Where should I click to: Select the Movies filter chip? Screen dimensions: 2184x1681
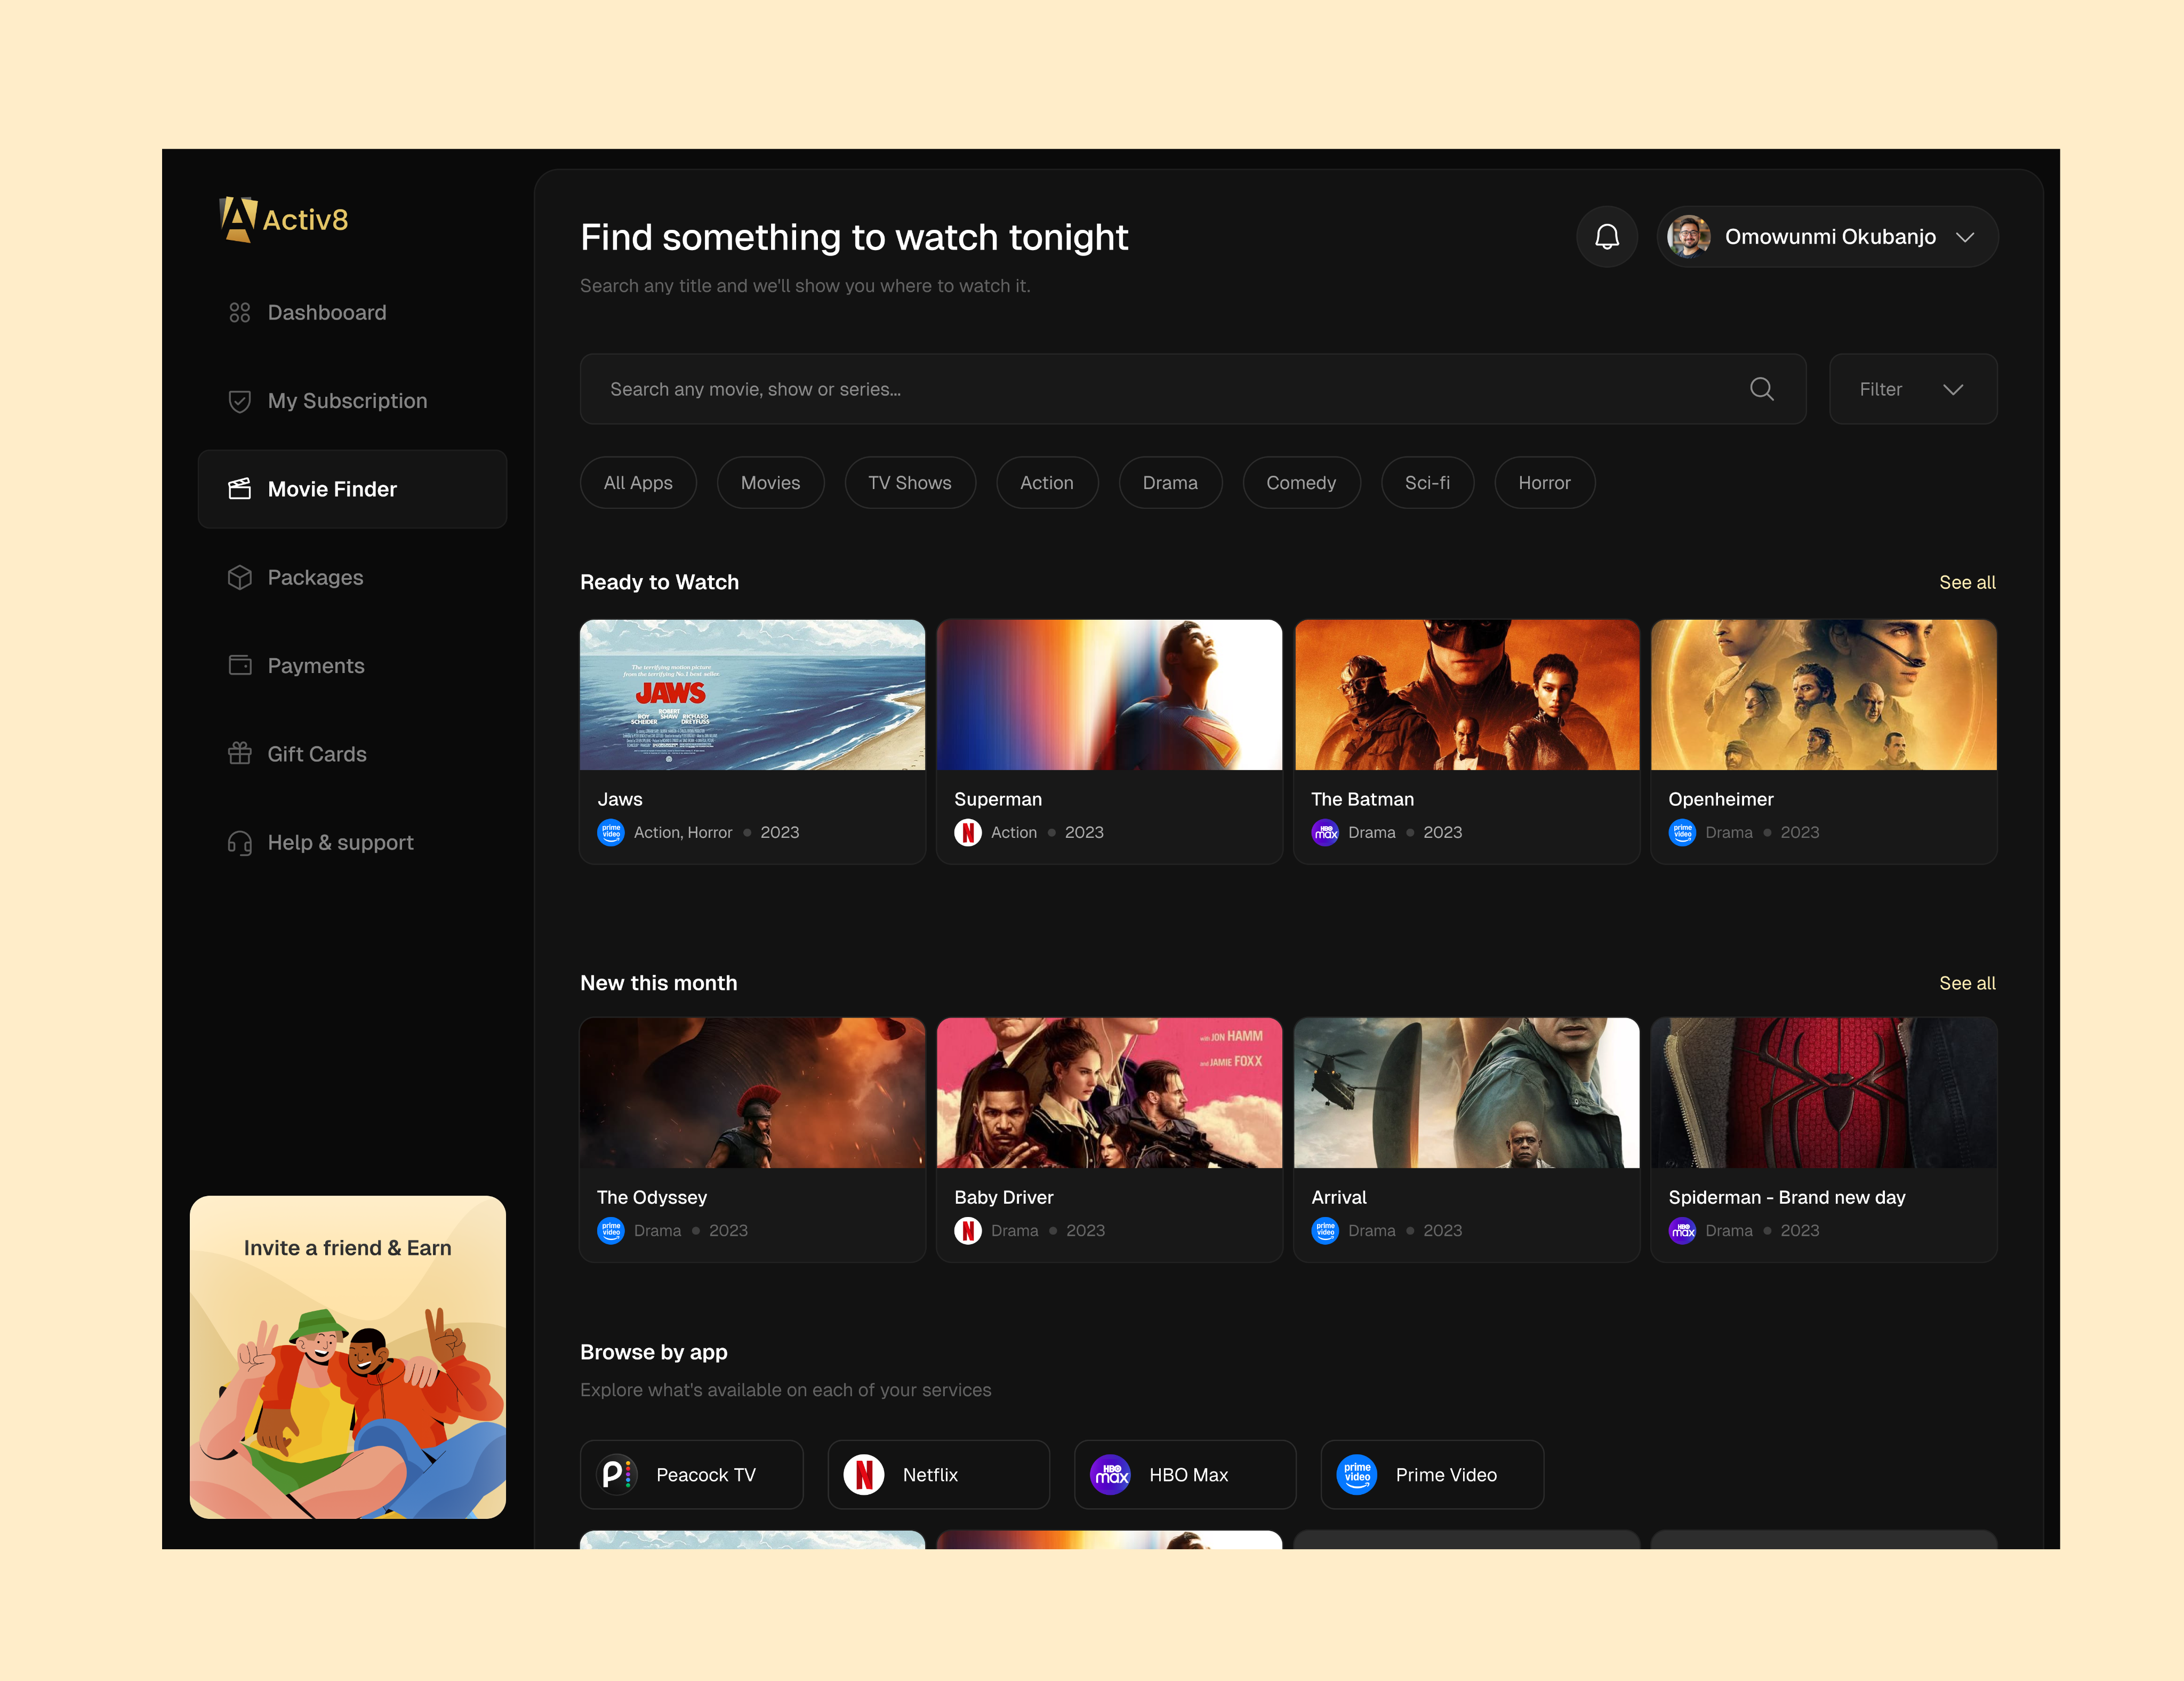[x=770, y=483]
